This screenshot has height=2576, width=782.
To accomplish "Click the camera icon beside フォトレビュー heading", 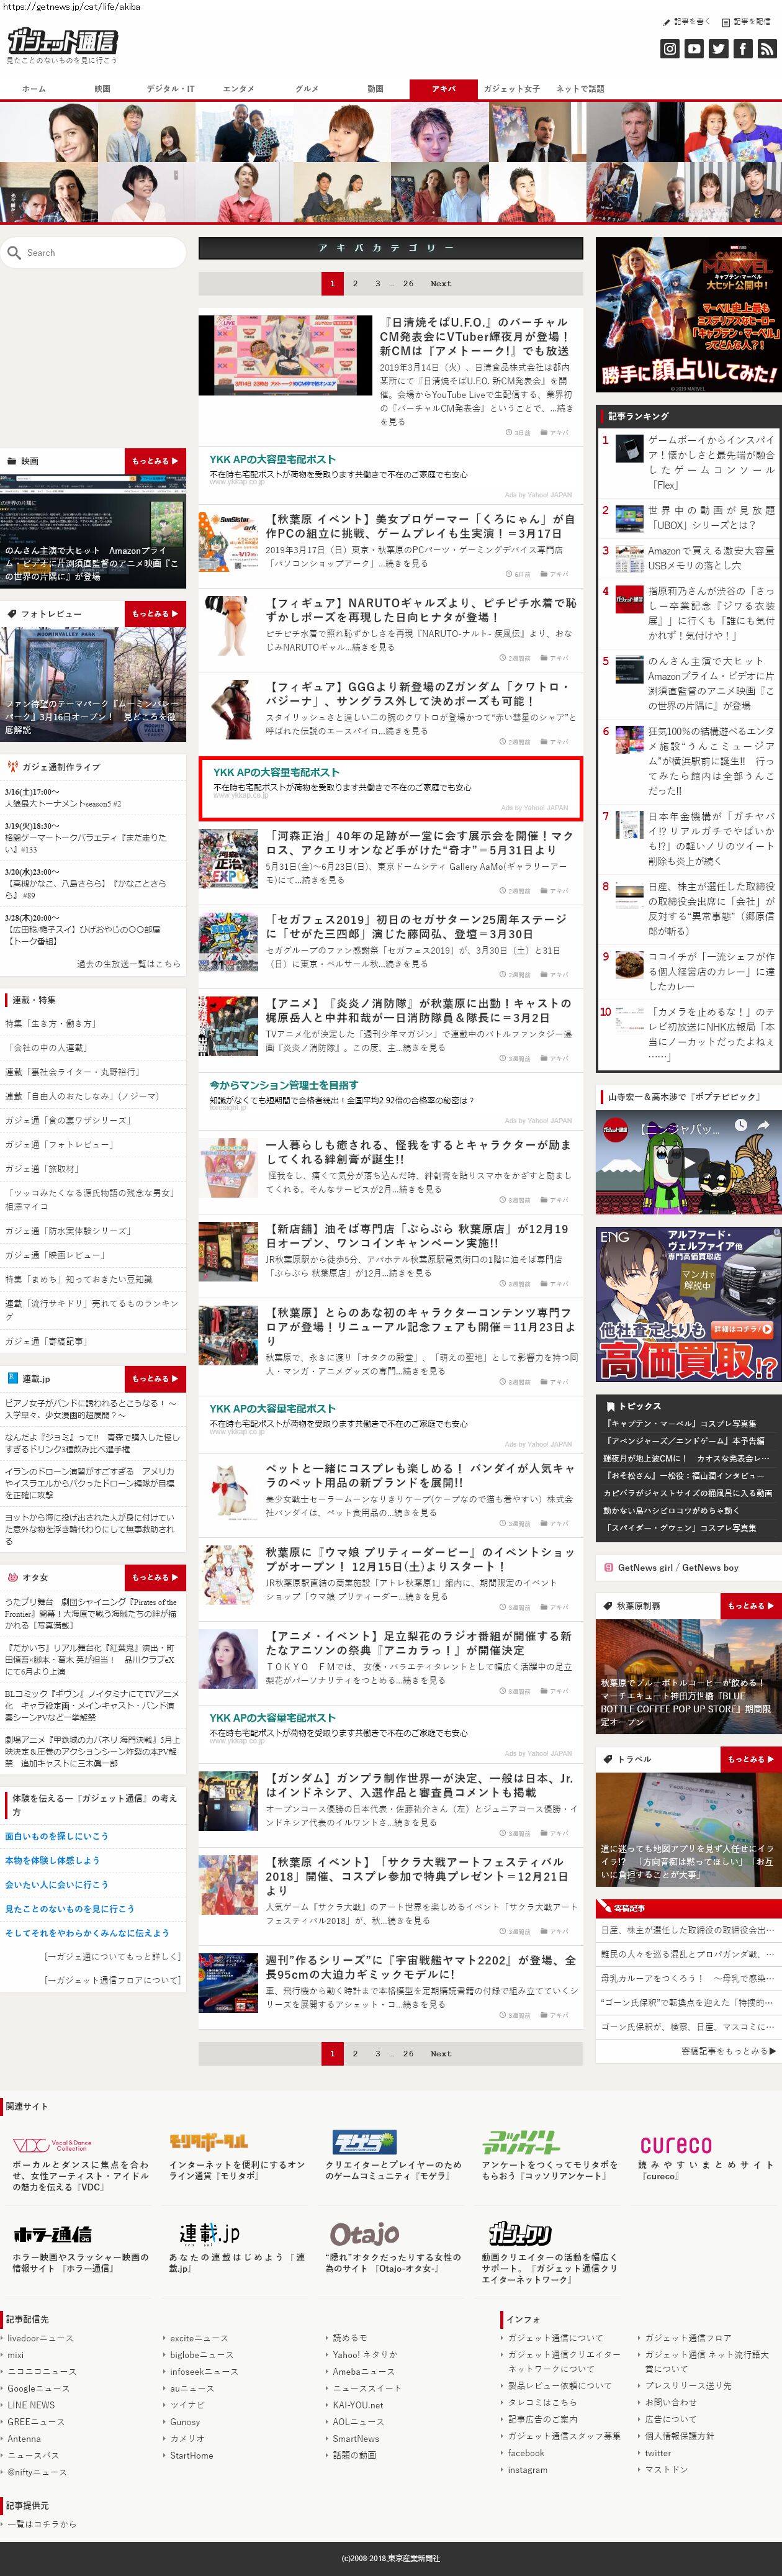I will pos(12,614).
